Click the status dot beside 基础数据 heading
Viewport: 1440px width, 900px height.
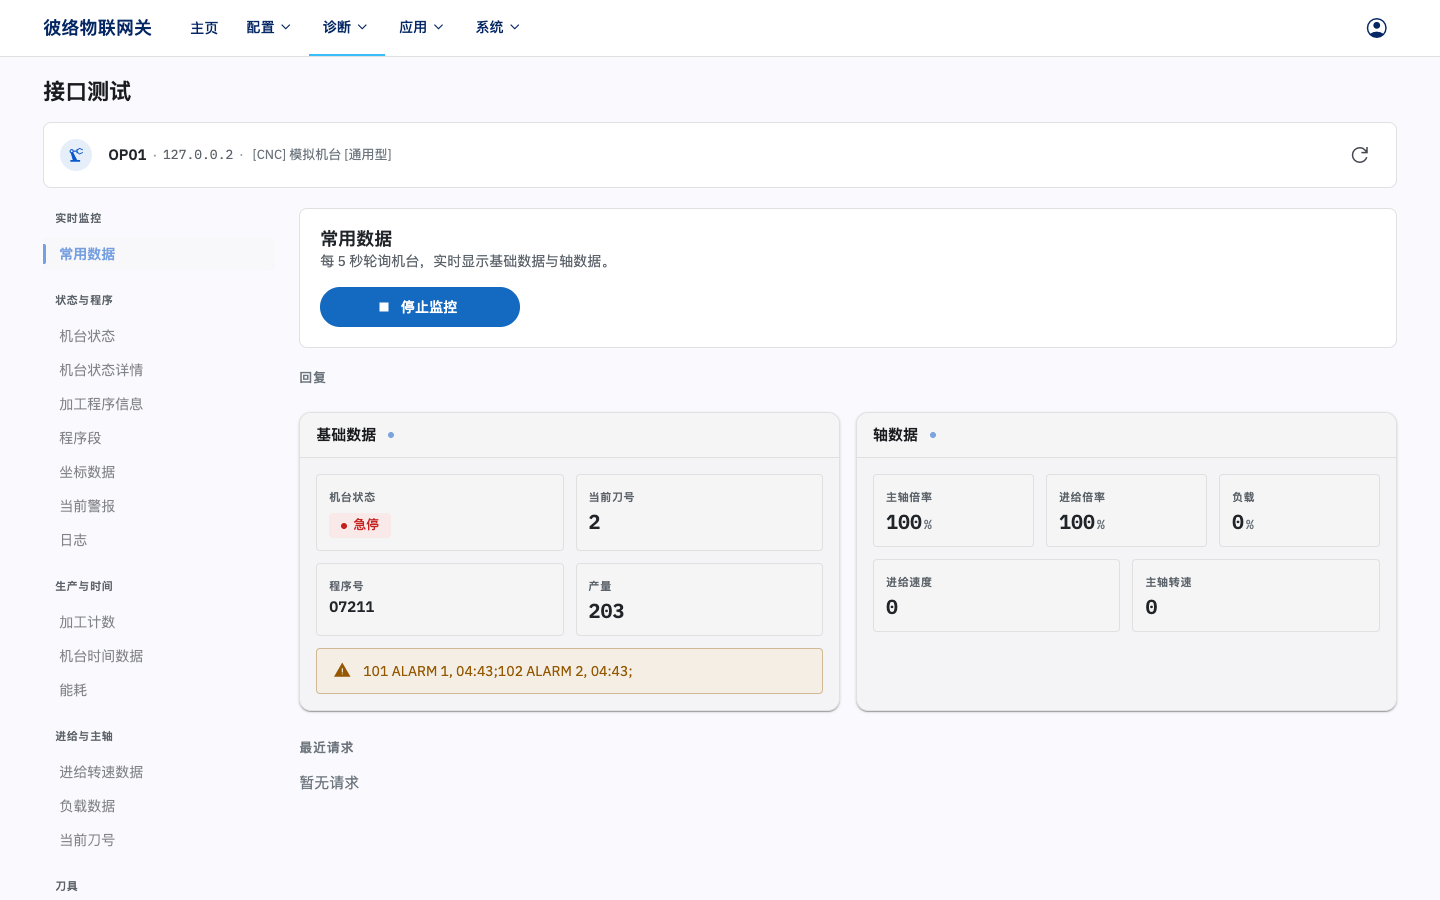391,435
